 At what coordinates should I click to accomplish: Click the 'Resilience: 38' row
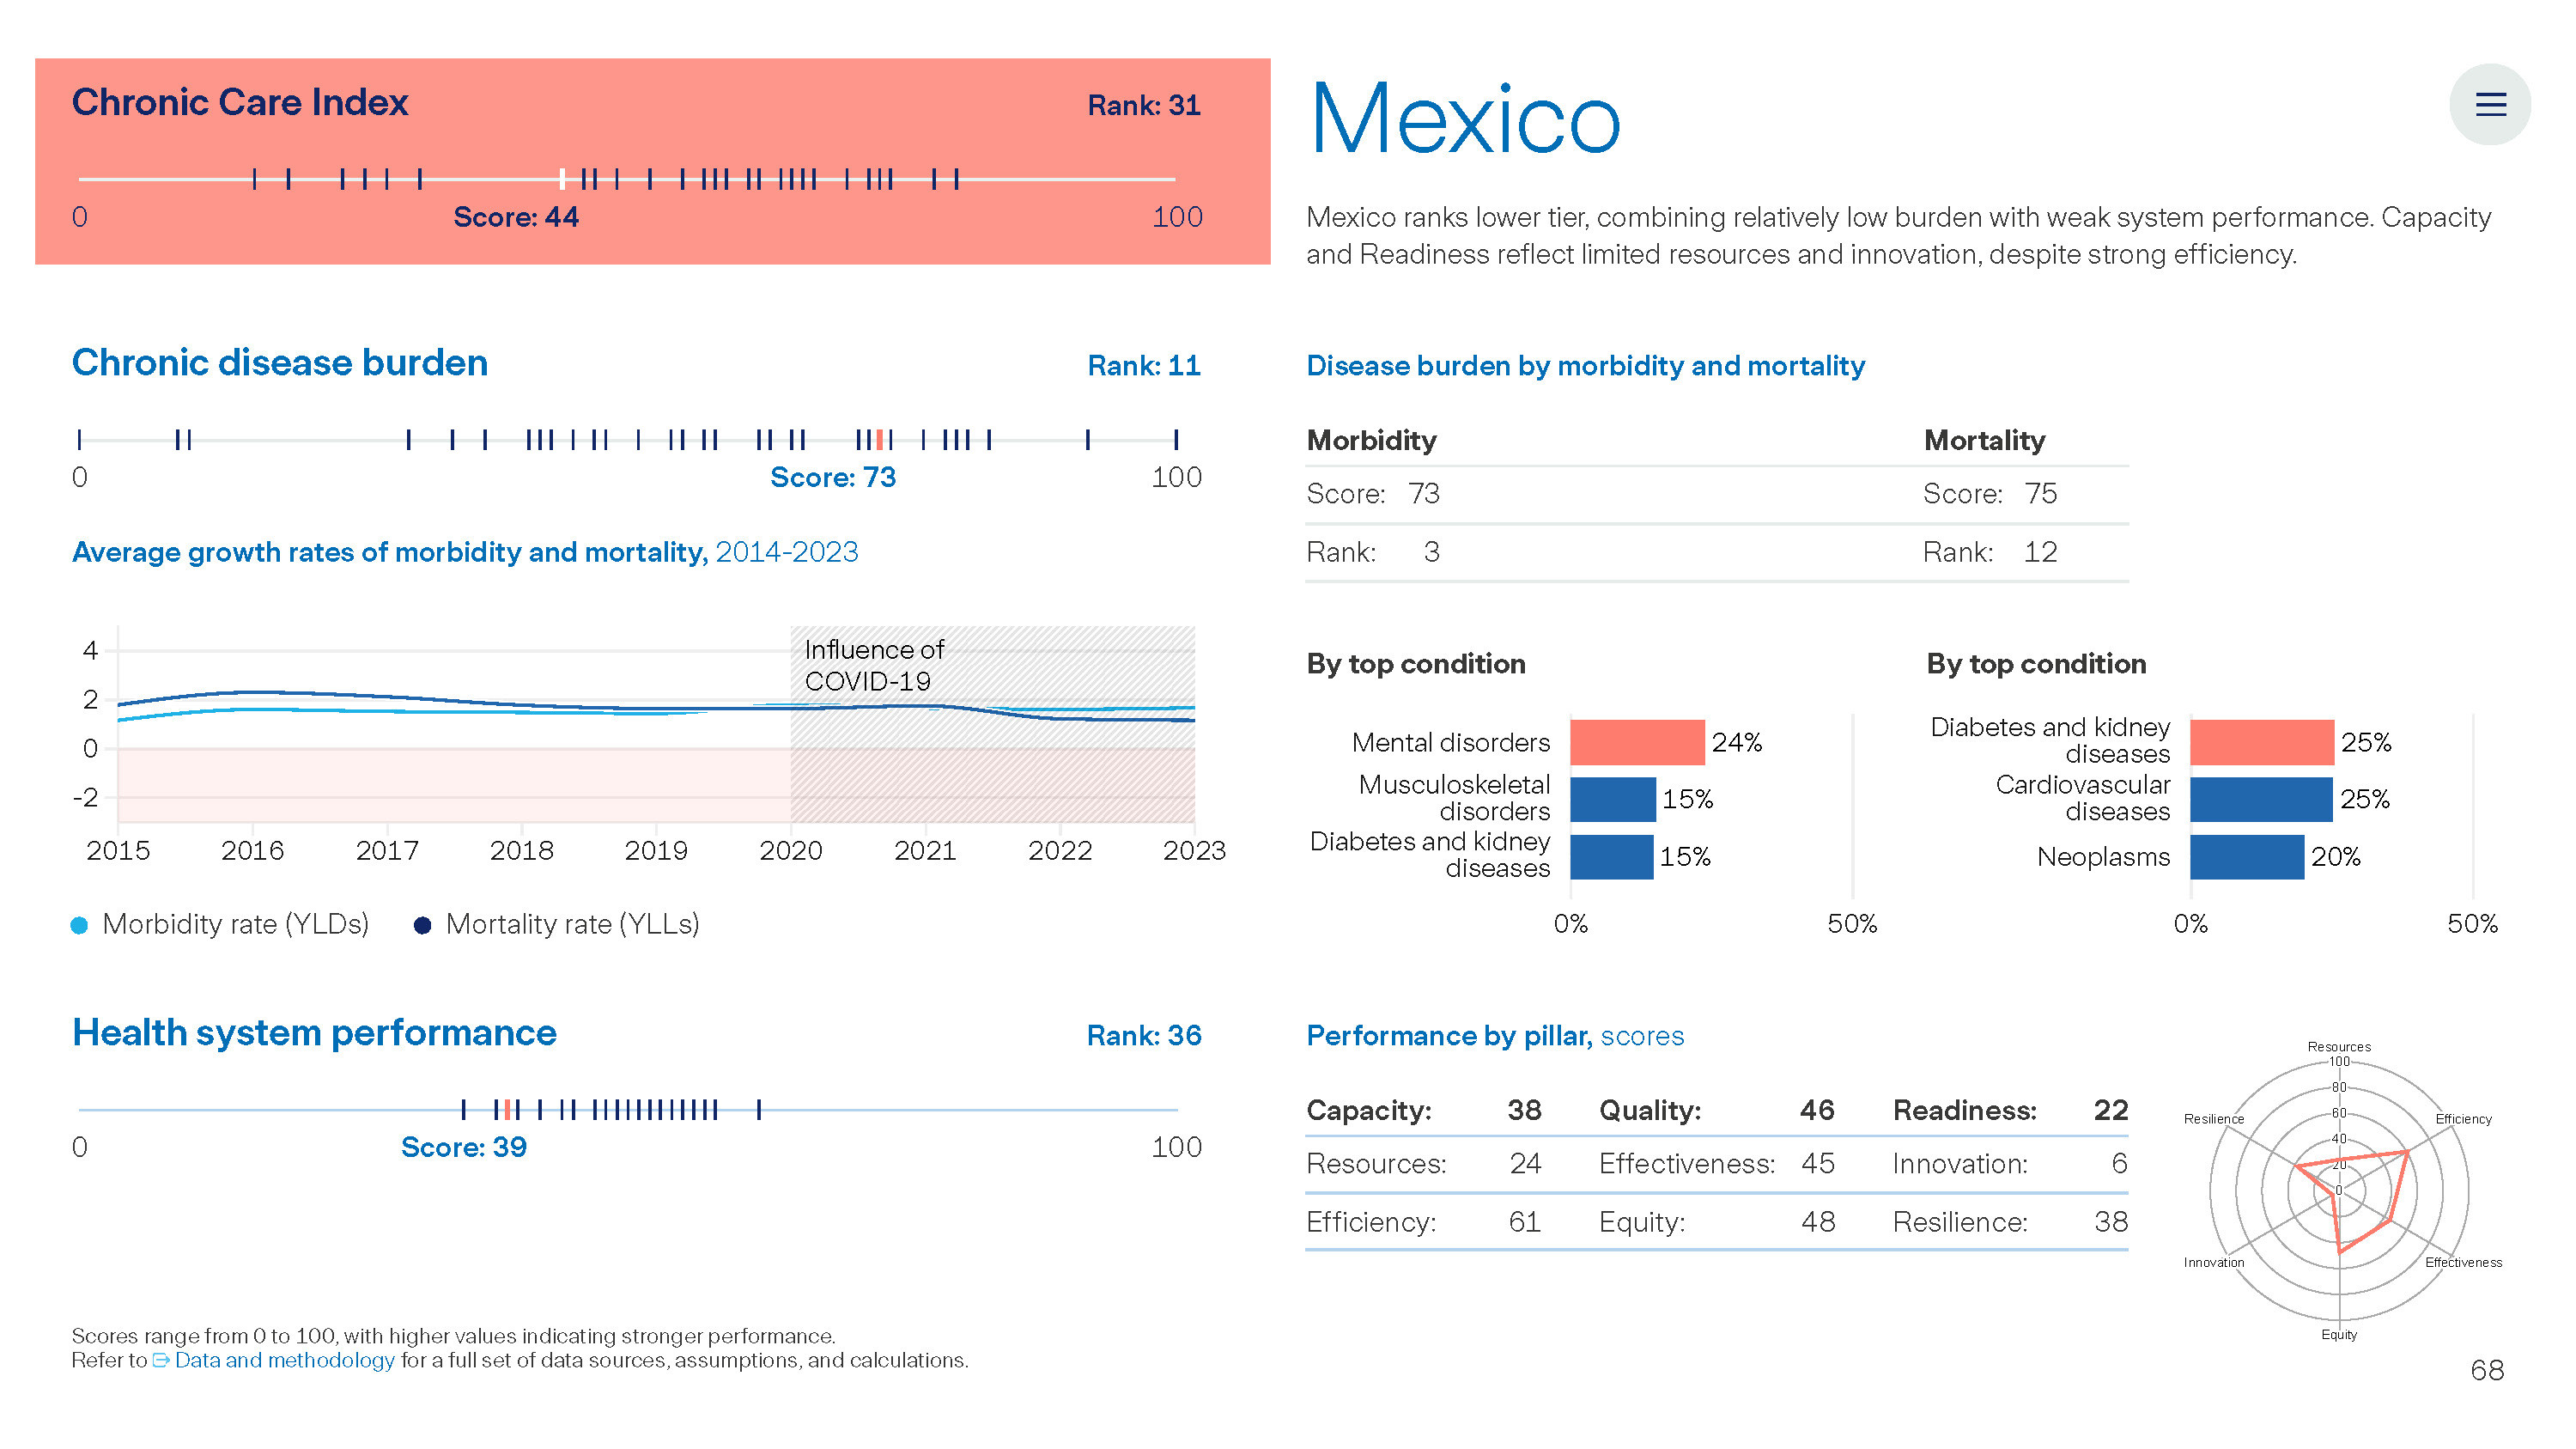(2010, 1222)
